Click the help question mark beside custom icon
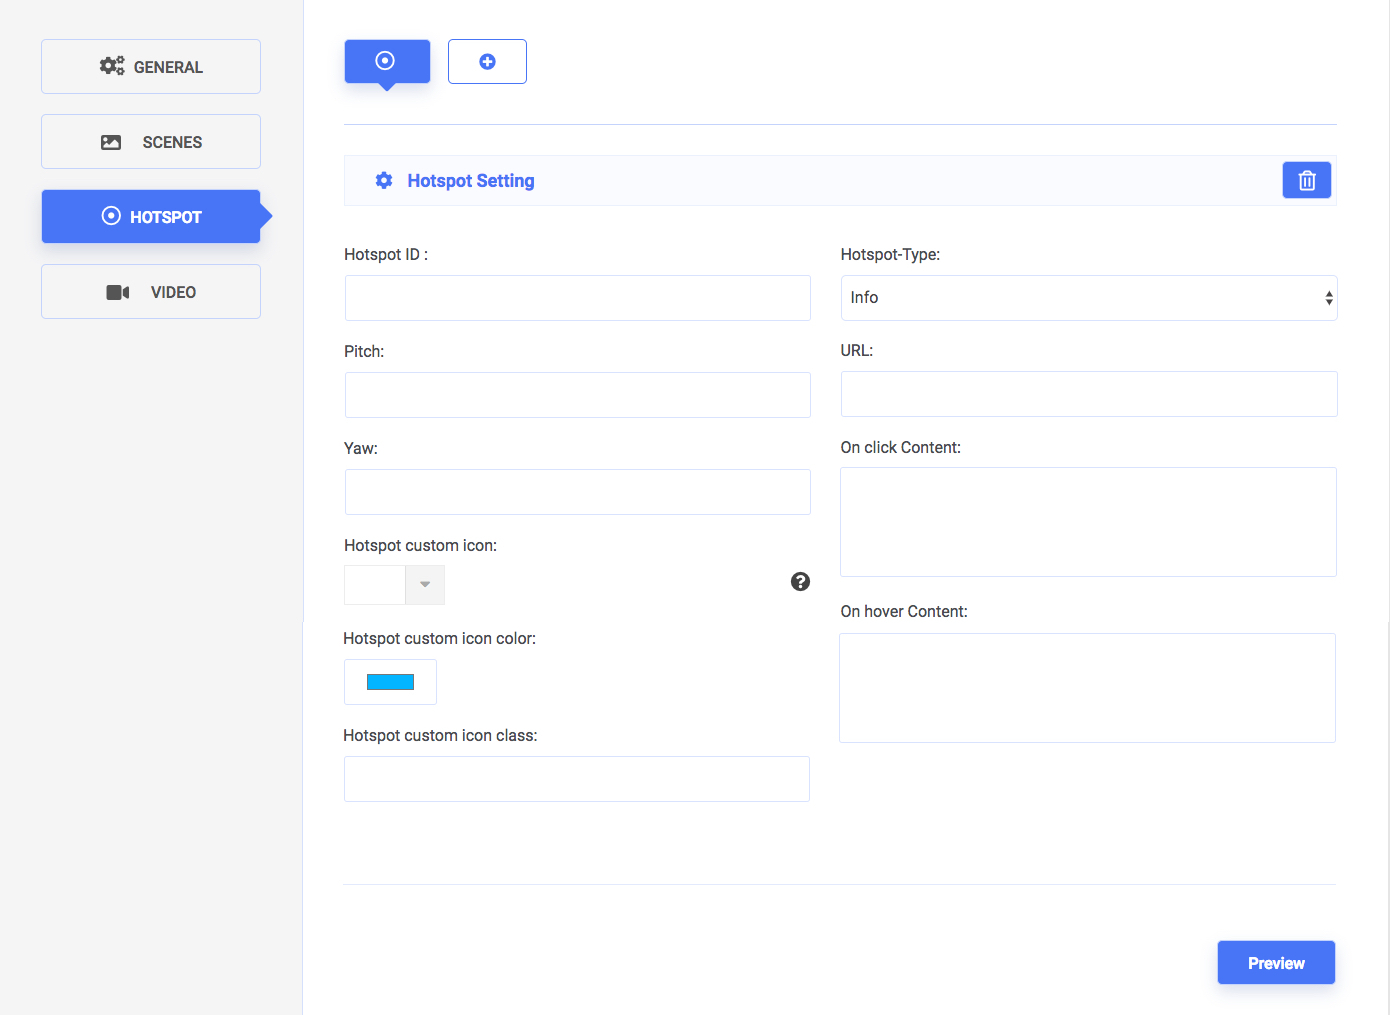 click(800, 581)
